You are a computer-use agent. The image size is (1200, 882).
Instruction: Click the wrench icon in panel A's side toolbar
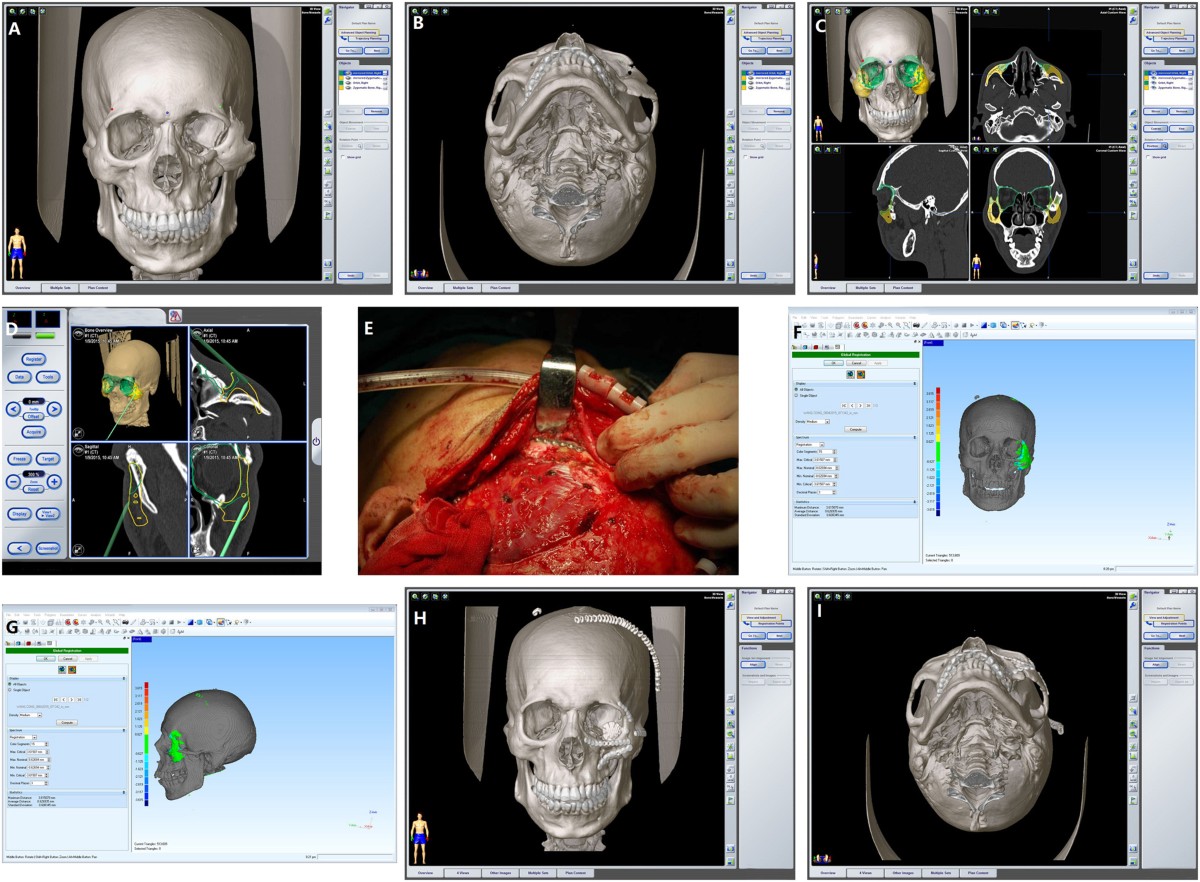coord(328,20)
